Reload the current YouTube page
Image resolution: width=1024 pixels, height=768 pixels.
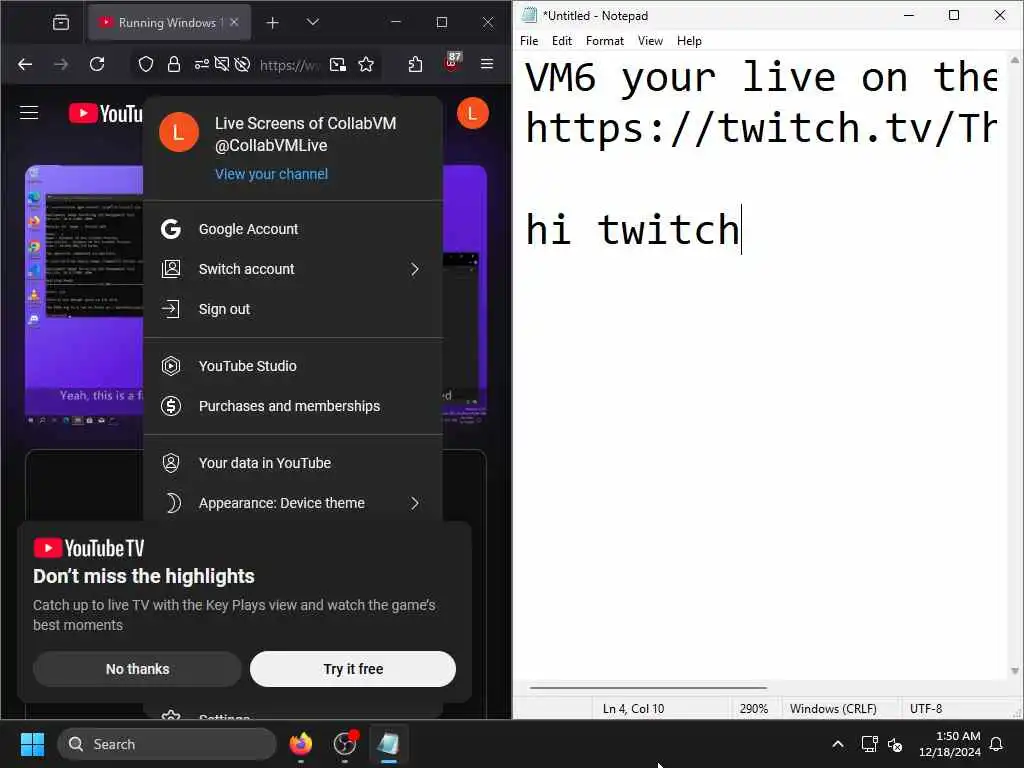point(97,64)
